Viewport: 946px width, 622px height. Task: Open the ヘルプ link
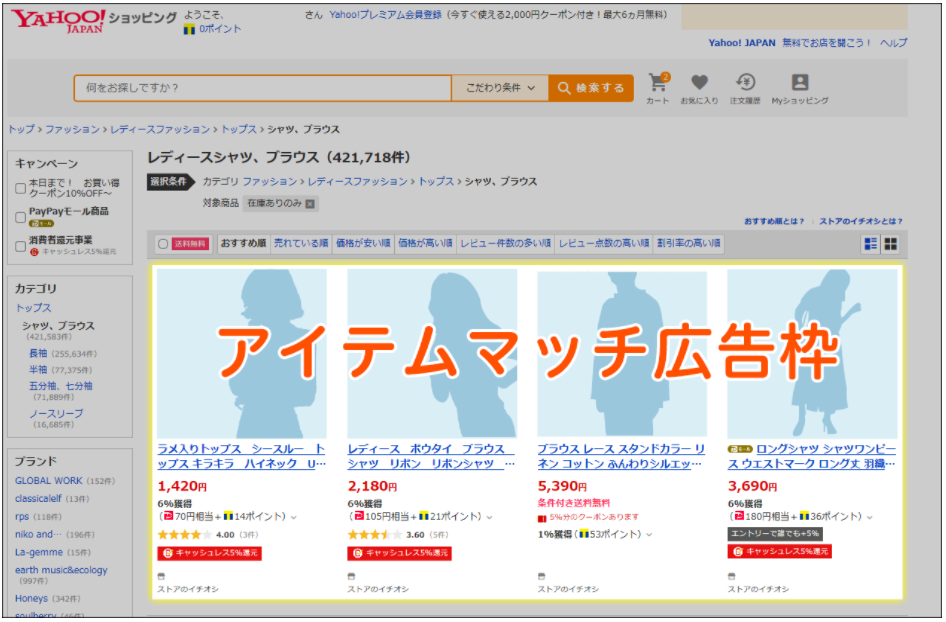pyautogui.click(x=894, y=43)
